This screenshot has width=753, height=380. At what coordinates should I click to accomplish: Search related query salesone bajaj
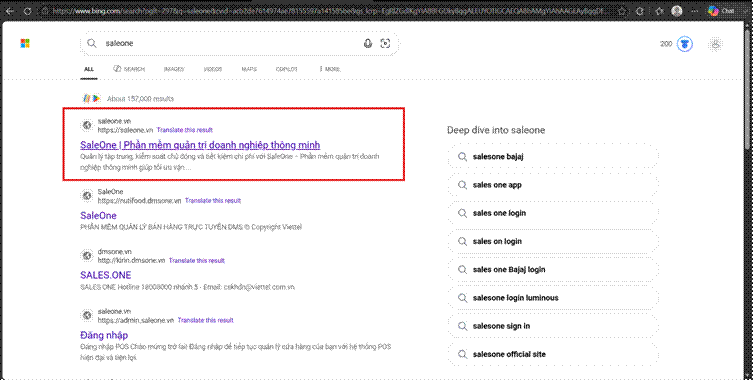coord(552,157)
